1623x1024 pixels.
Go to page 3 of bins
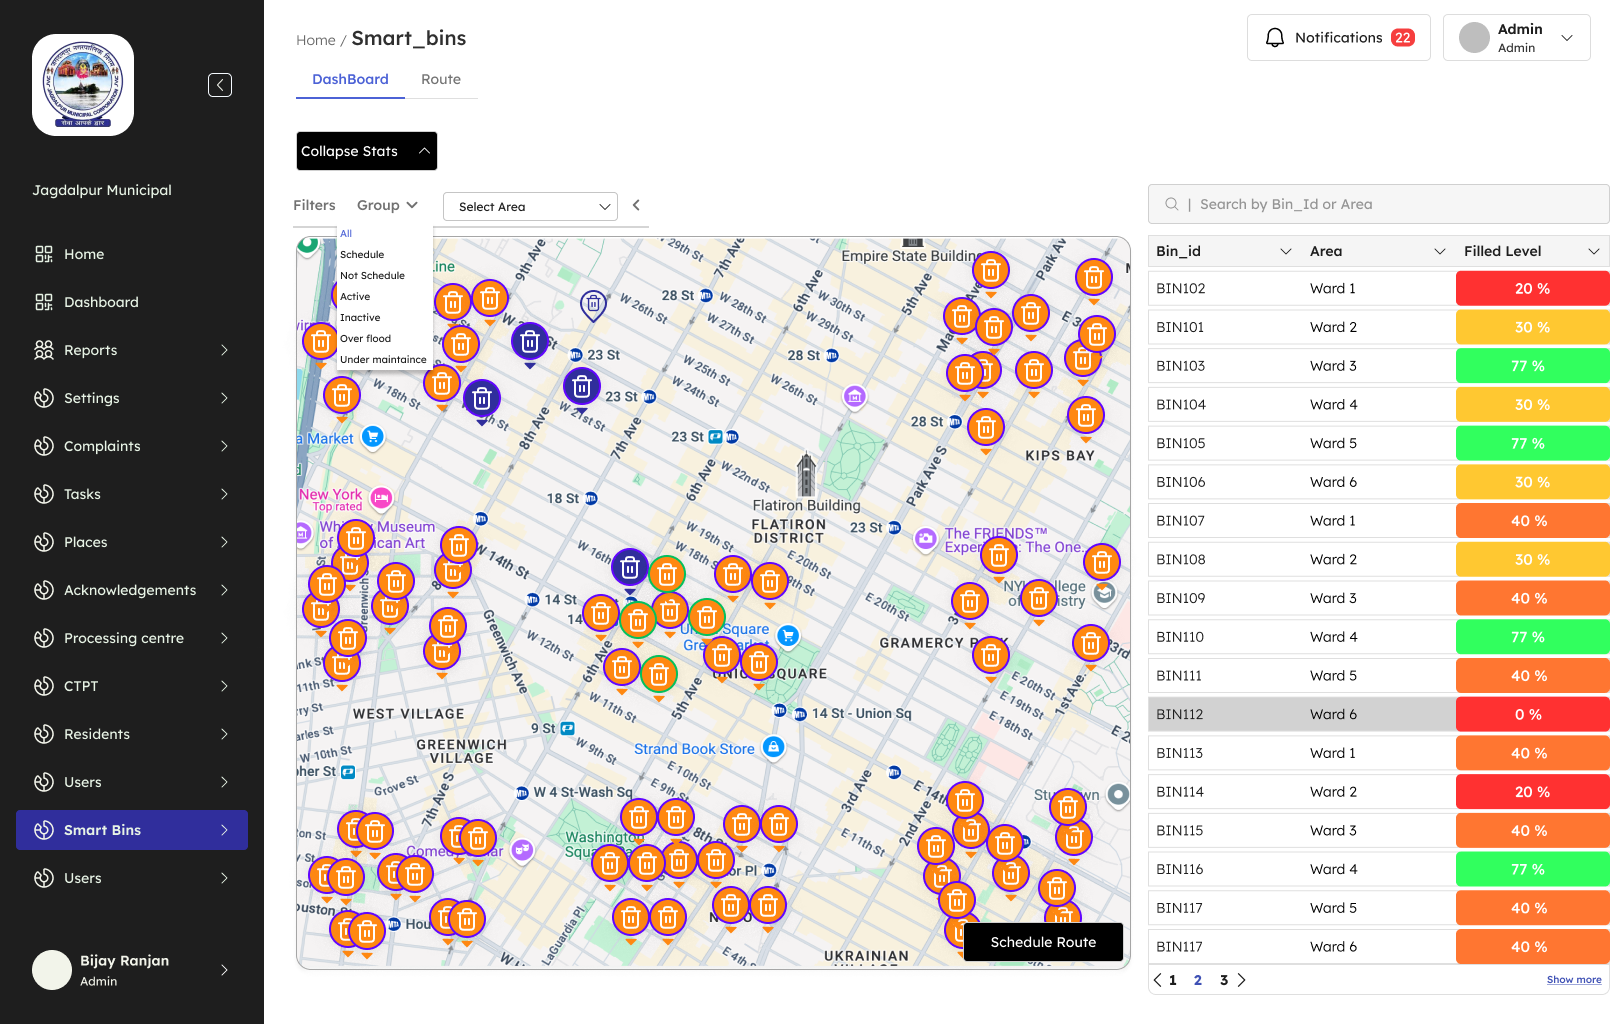(x=1224, y=980)
